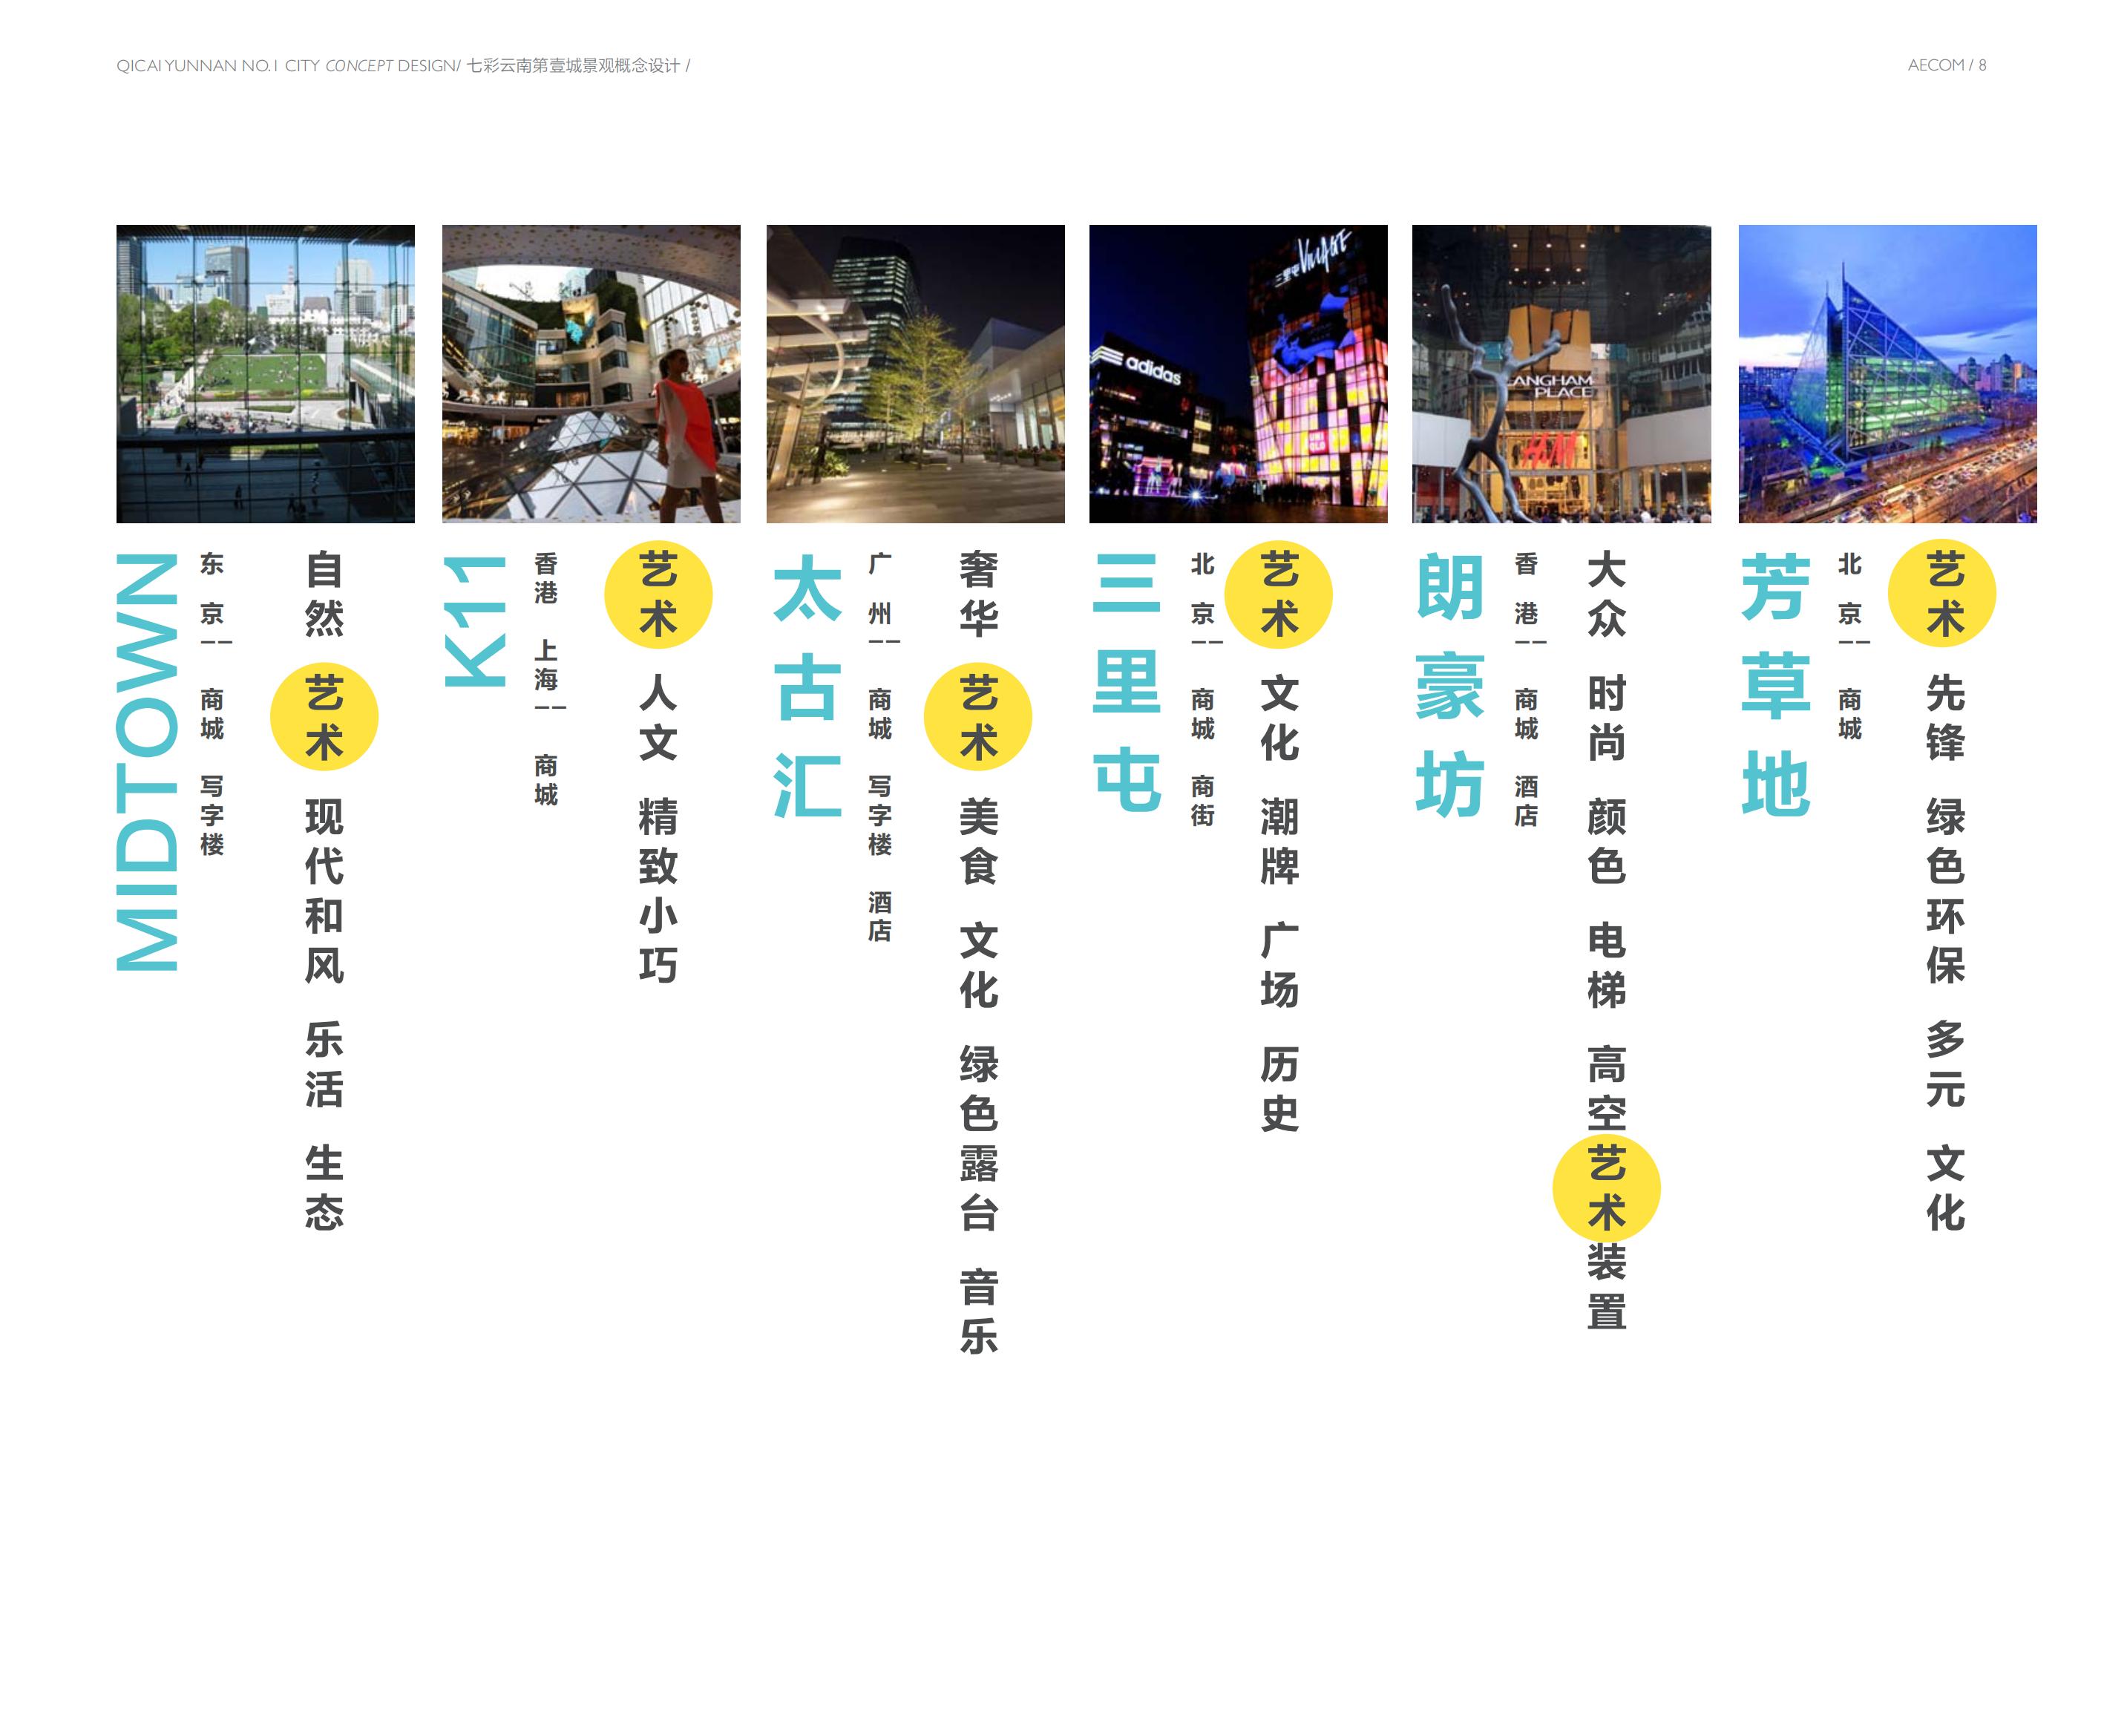Click 精致小巧 keyword text
The image size is (2104, 1736).
click(x=658, y=891)
